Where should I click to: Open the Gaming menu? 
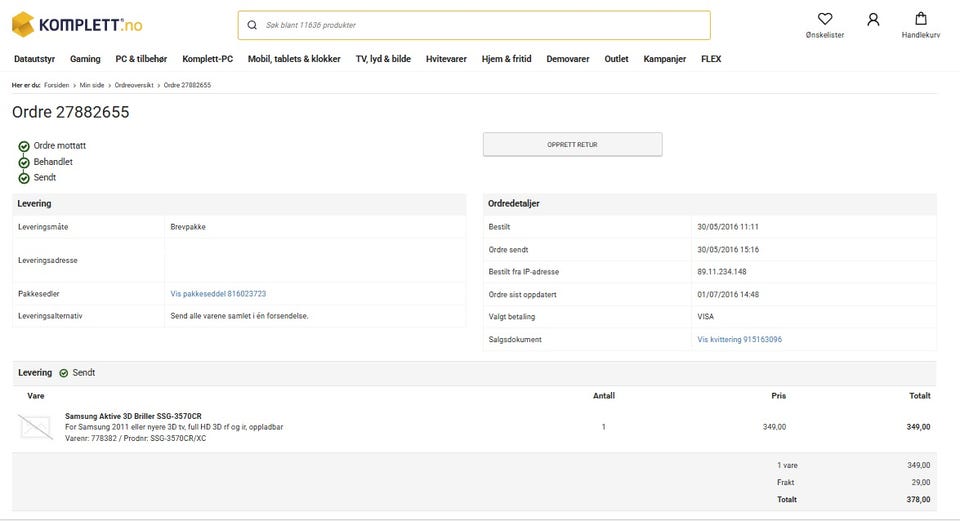pyautogui.click(x=85, y=59)
